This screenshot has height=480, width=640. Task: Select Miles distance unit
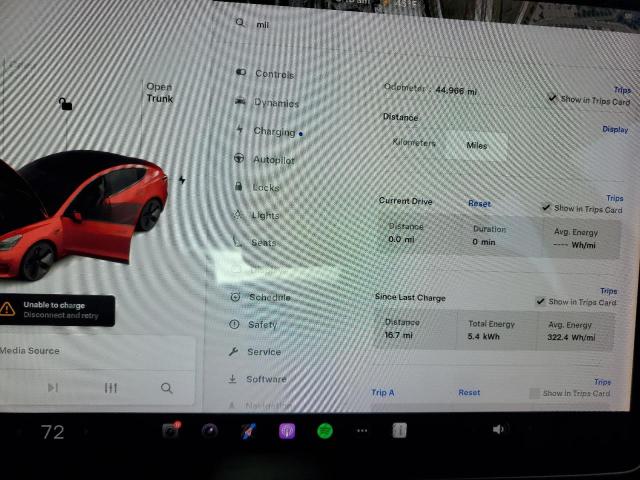(476, 145)
